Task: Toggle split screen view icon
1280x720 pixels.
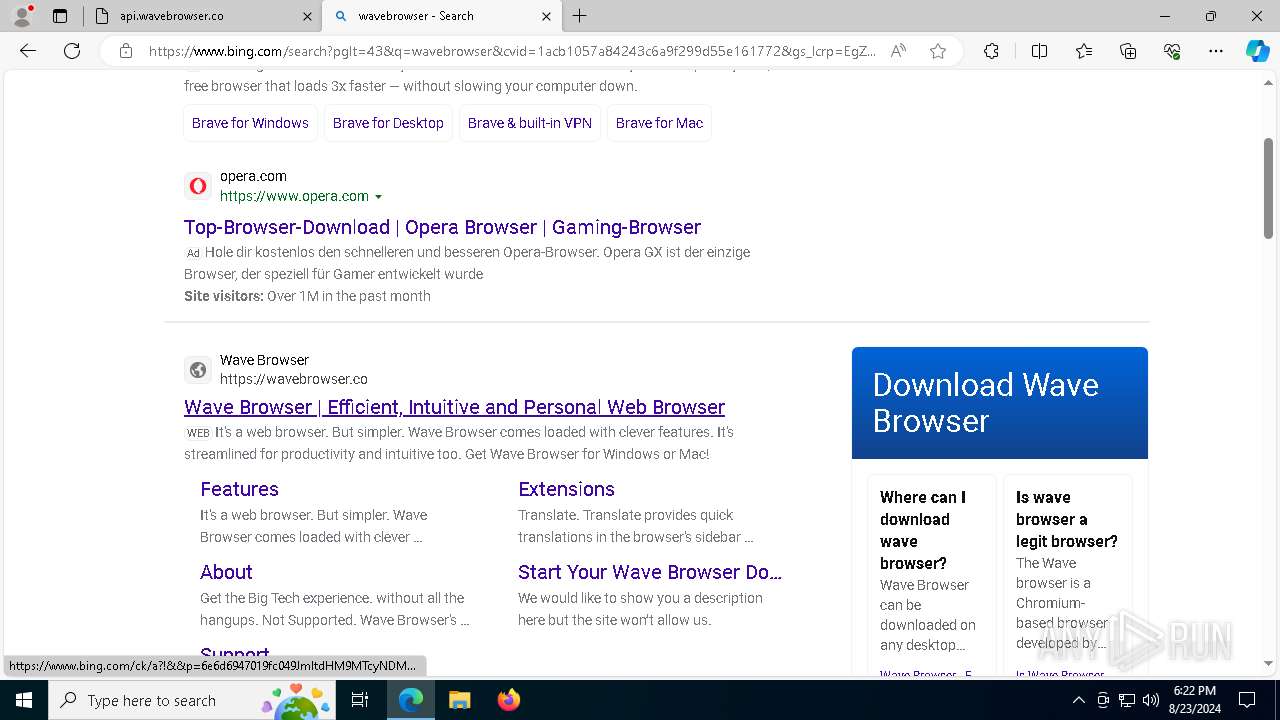Action: [1039, 51]
